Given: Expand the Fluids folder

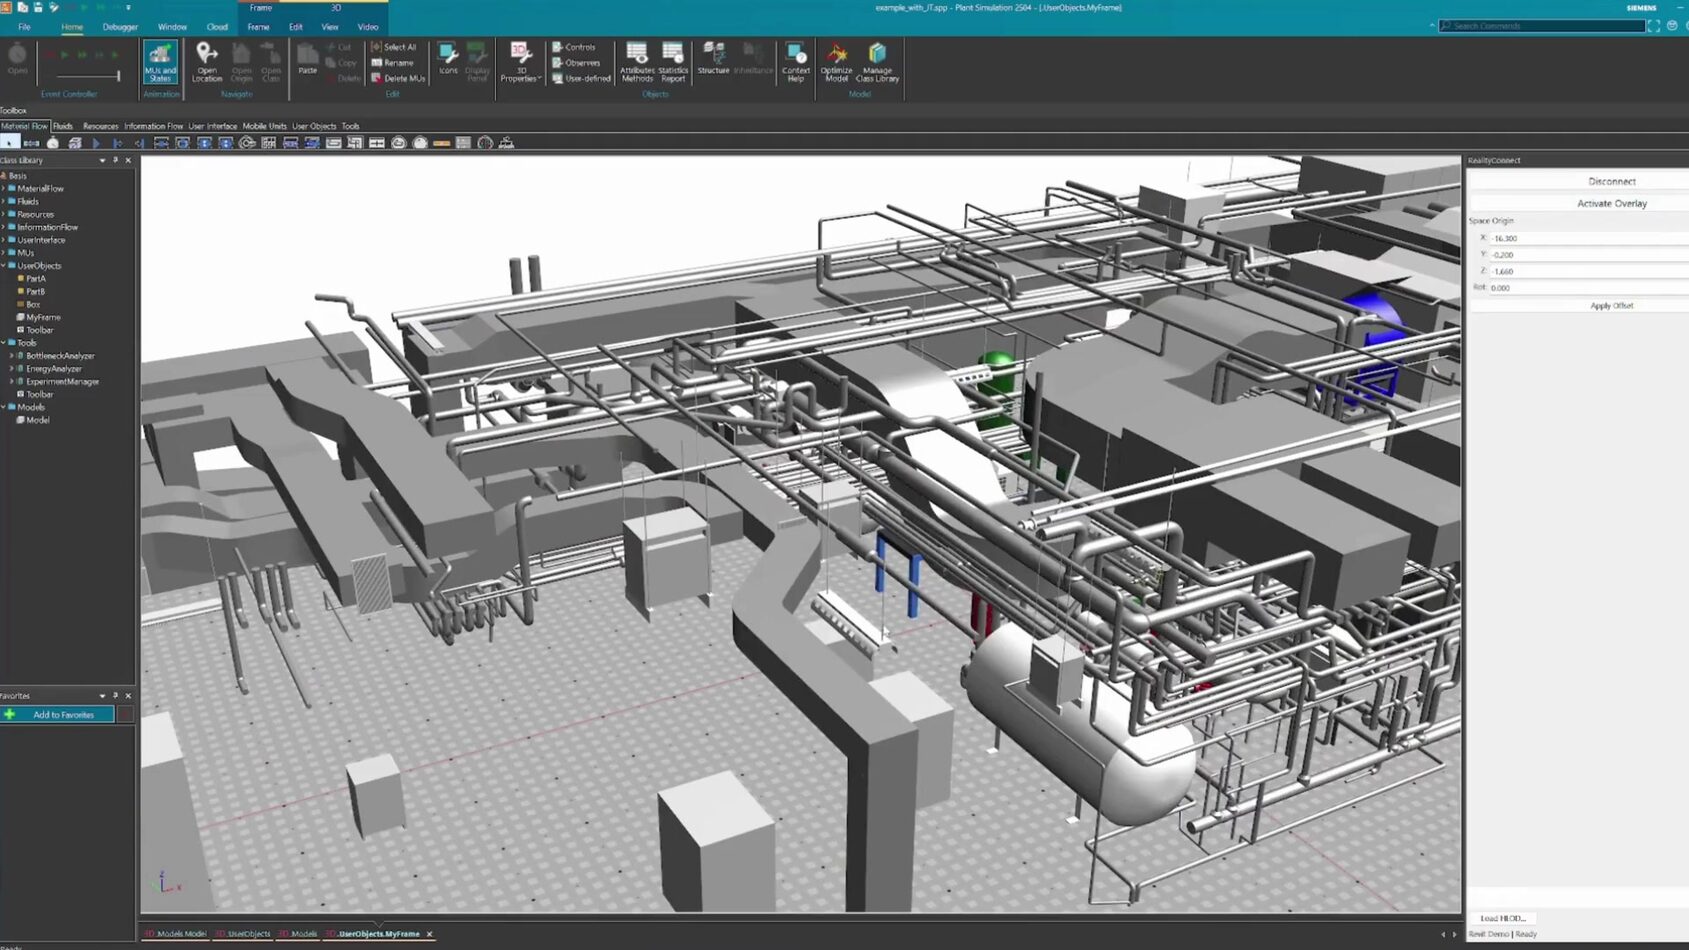Looking at the screenshot, I should 4,201.
